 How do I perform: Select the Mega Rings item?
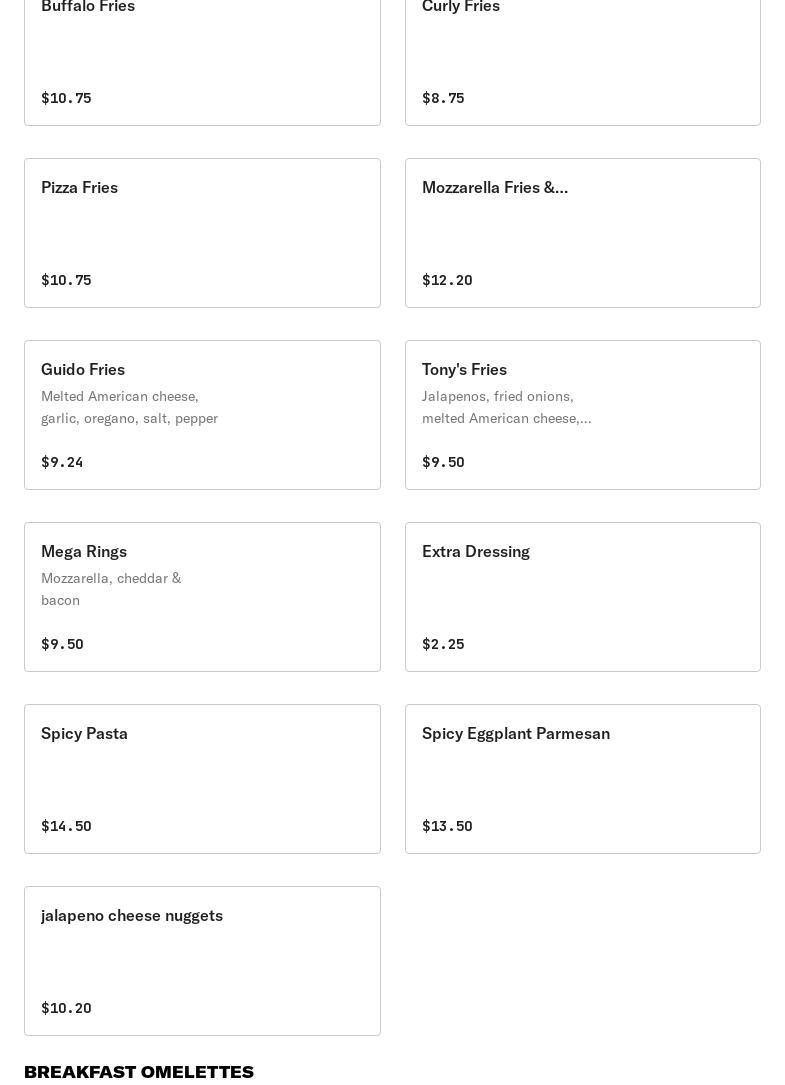point(202,597)
